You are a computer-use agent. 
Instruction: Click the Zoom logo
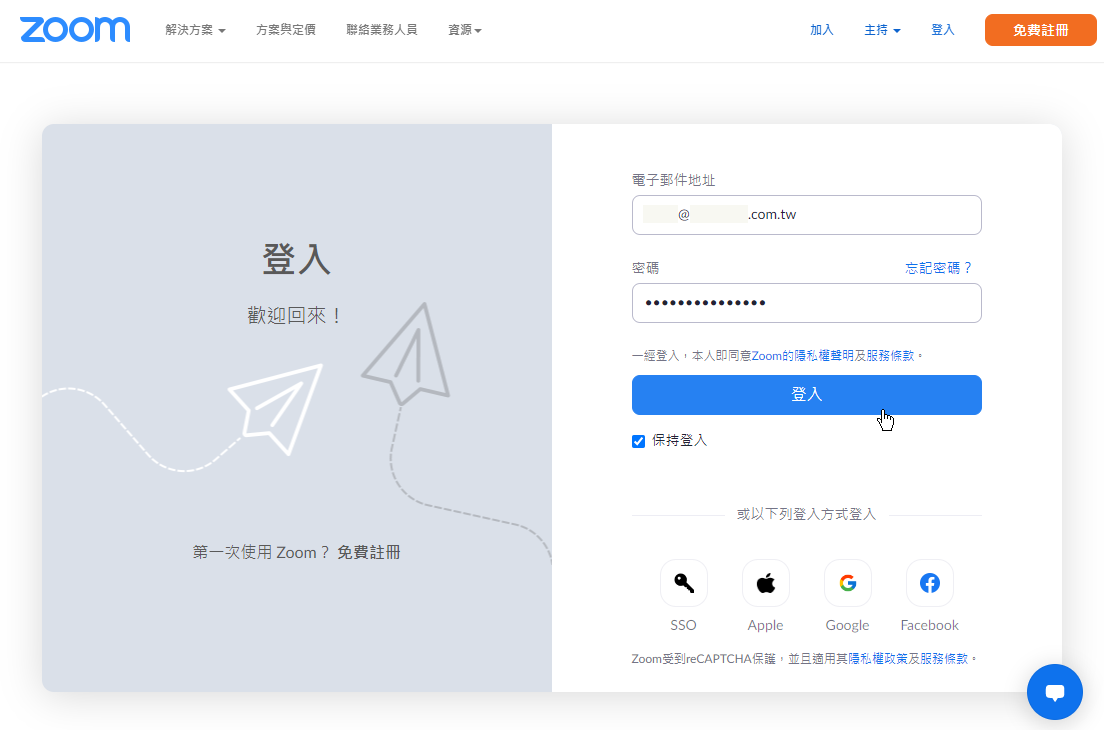click(75, 29)
